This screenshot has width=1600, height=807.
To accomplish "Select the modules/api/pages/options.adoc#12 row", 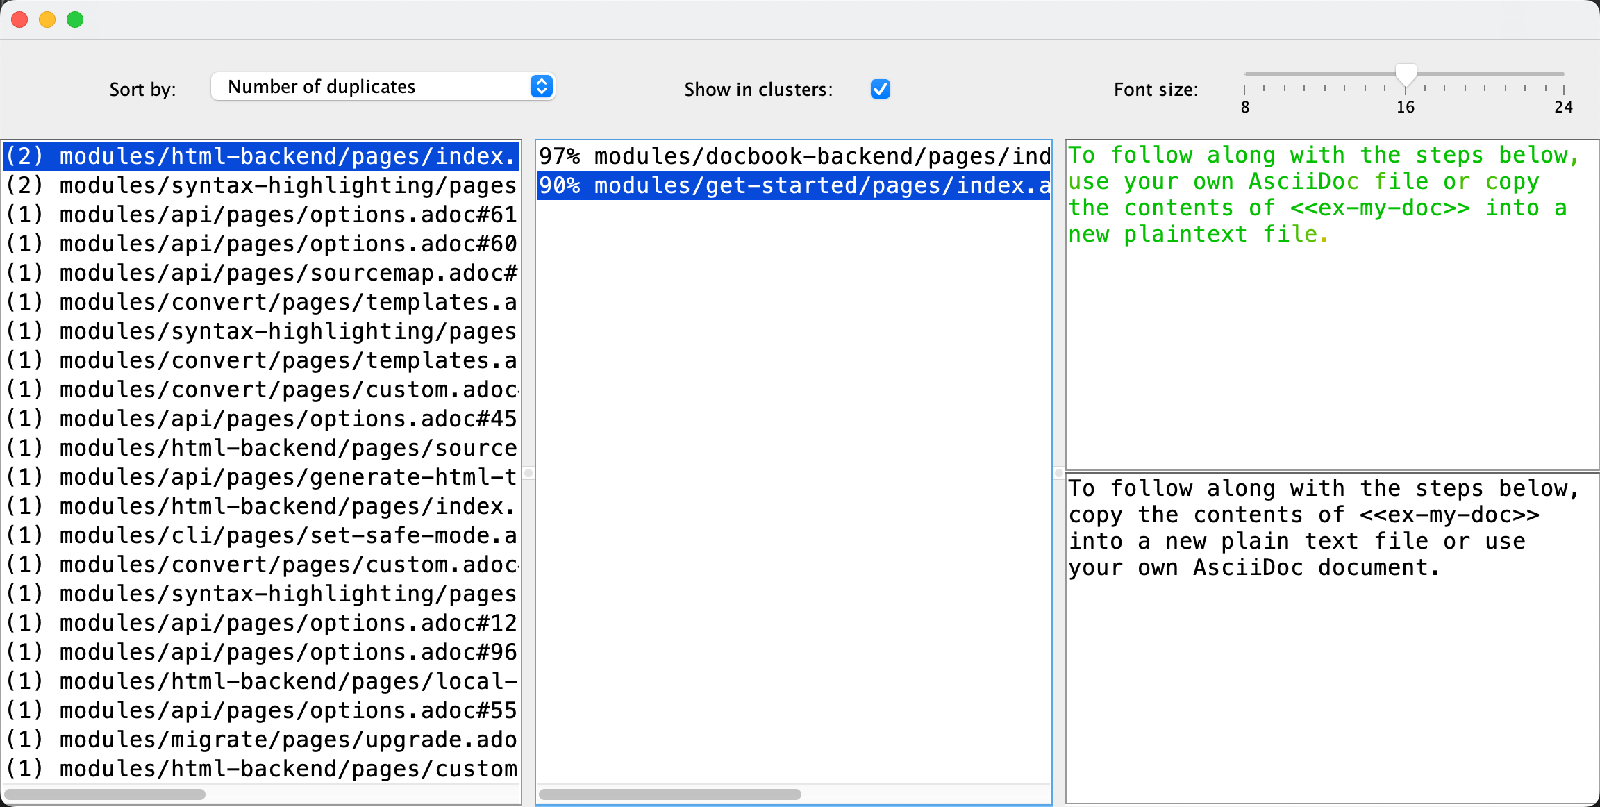I will click(262, 622).
